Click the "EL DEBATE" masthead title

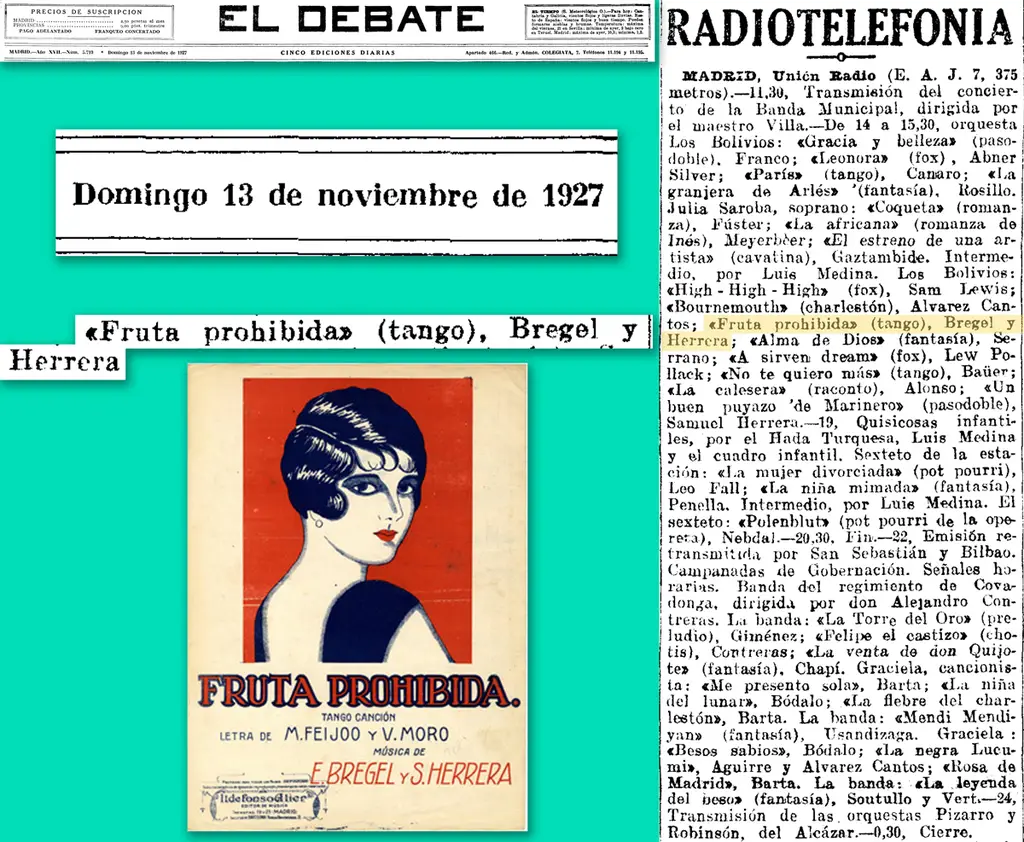(x=351, y=20)
